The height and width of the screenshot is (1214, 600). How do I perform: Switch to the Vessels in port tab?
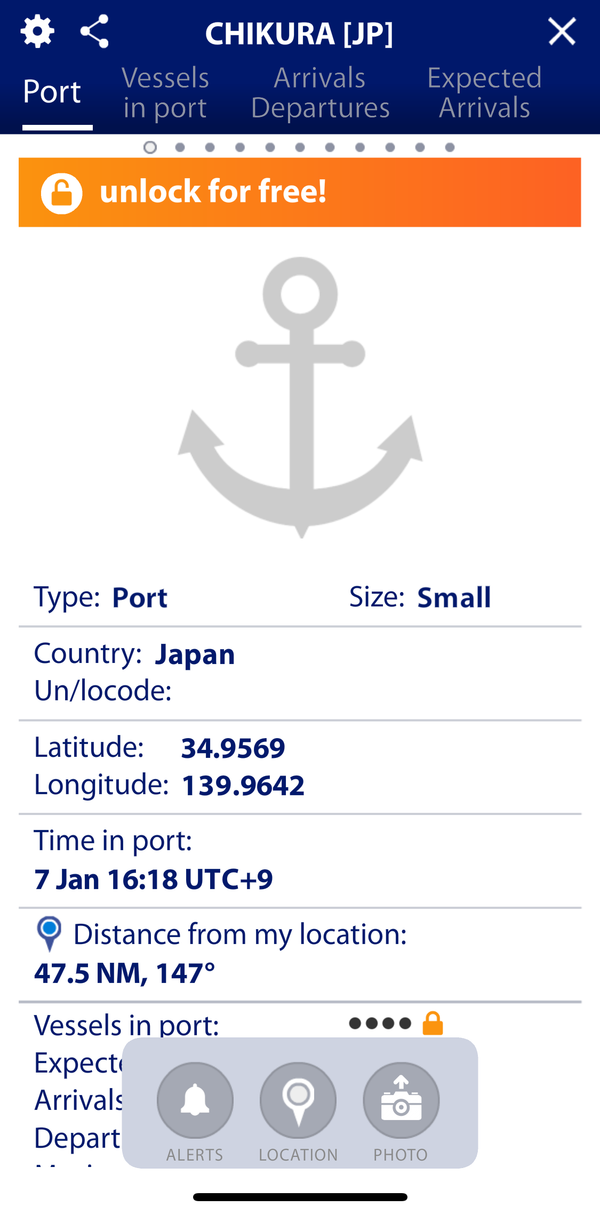165,93
